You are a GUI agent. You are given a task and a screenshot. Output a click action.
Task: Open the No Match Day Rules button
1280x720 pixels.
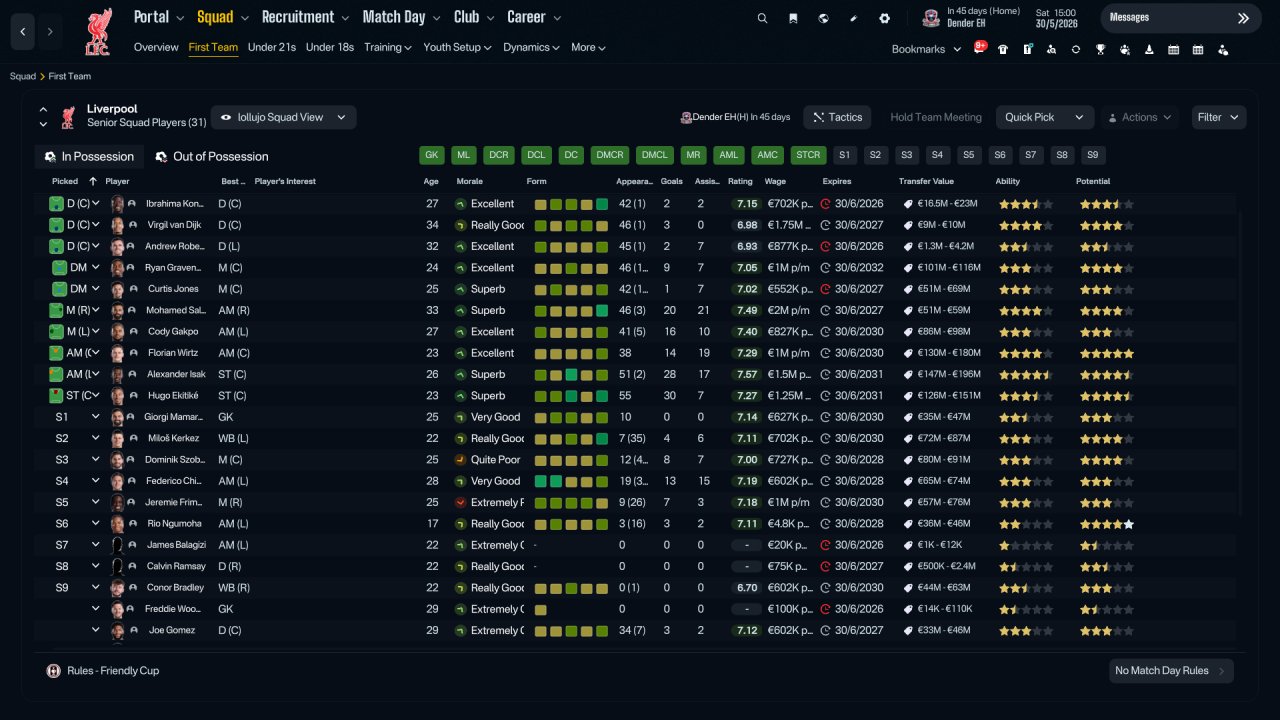1171,671
